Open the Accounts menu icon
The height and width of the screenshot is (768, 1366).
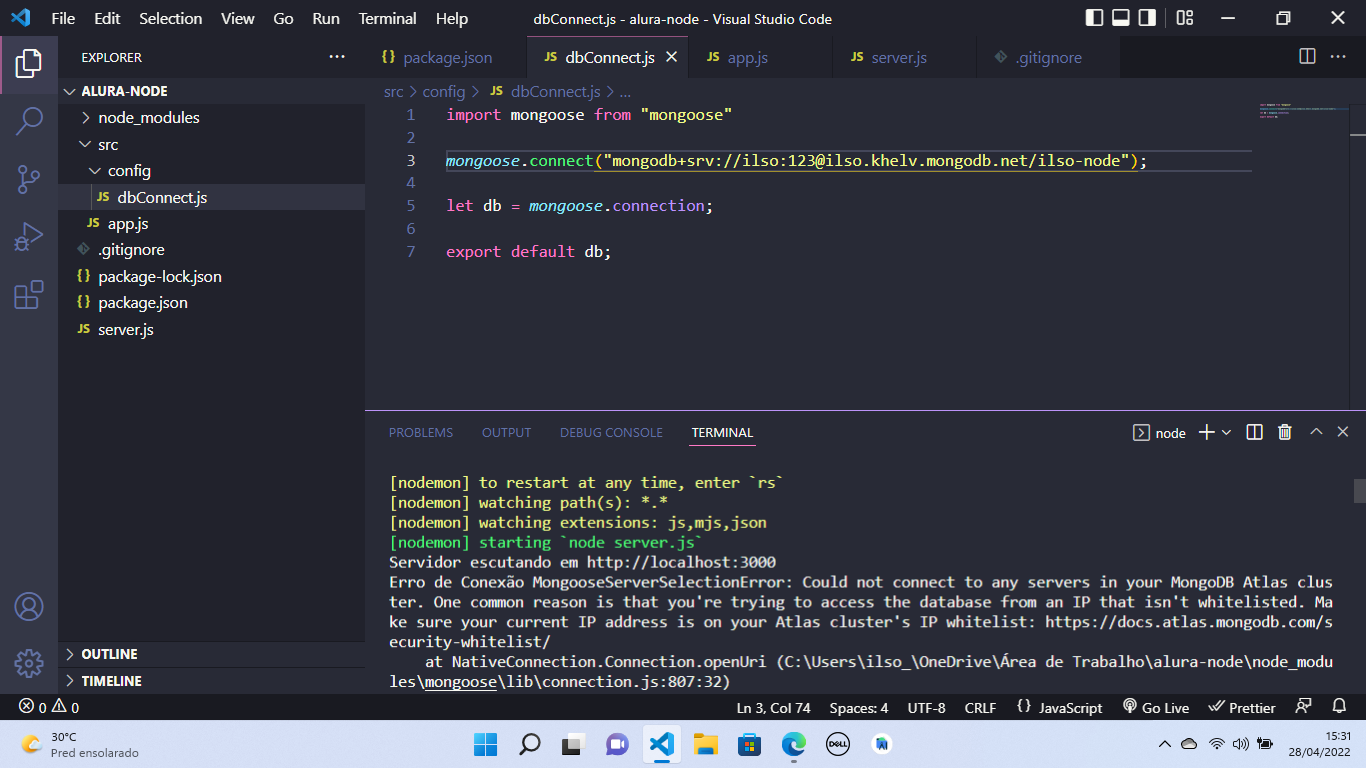[x=29, y=606]
